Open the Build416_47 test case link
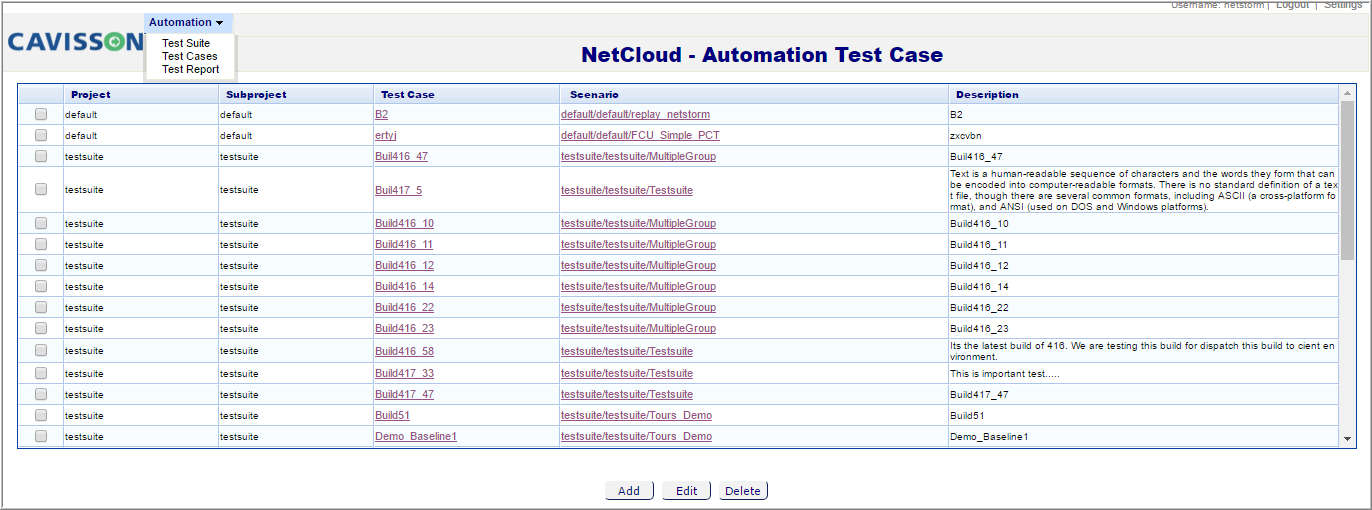The width and height of the screenshot is (1372, 510). [x=401, y=157]
